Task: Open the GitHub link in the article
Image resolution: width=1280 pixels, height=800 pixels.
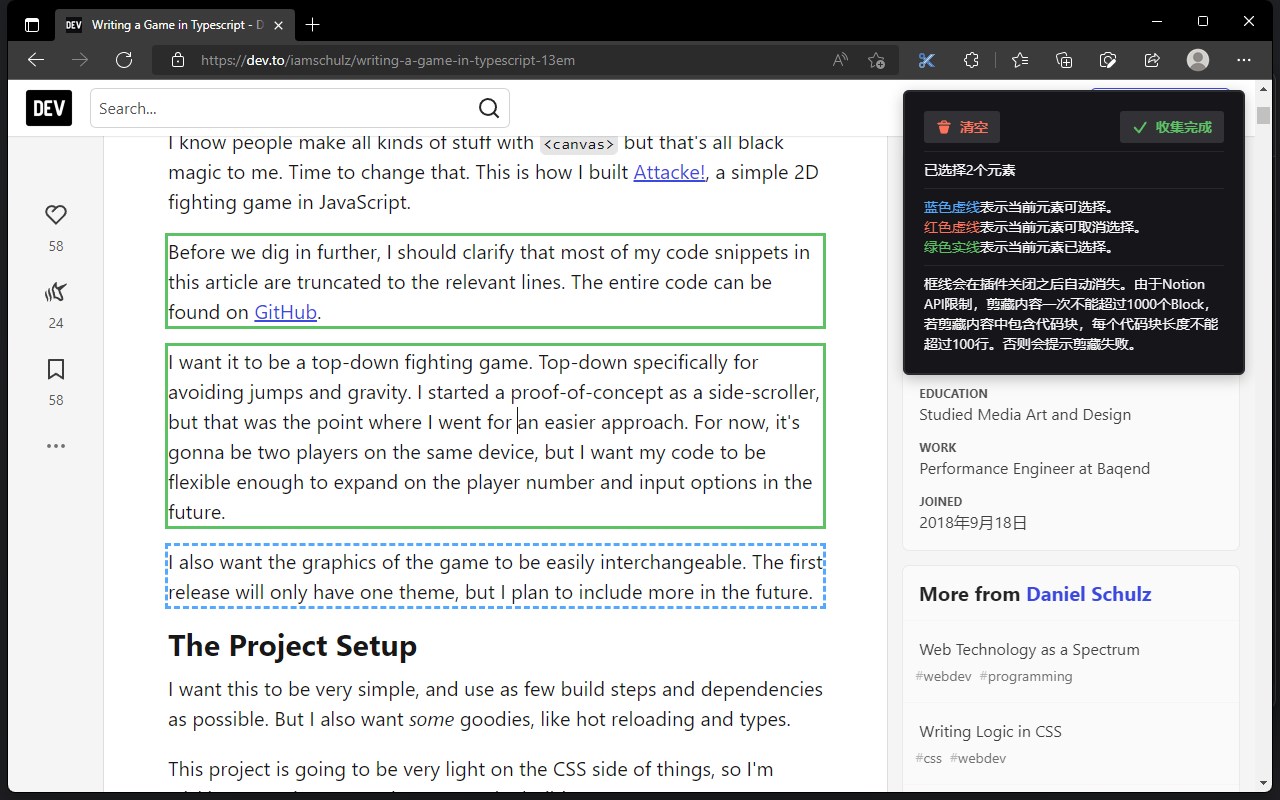Action: click(x=285, y=312)
